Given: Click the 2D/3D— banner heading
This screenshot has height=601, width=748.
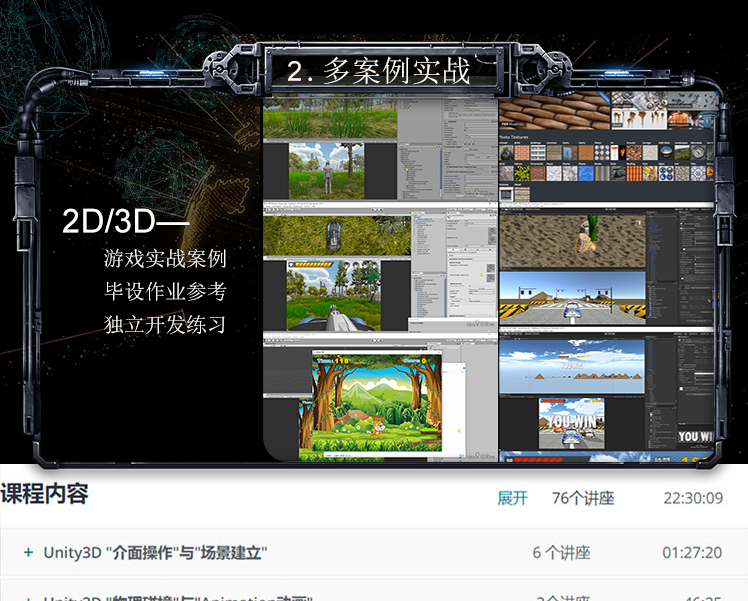Looking at the screenshot, I should pos(125,221).
